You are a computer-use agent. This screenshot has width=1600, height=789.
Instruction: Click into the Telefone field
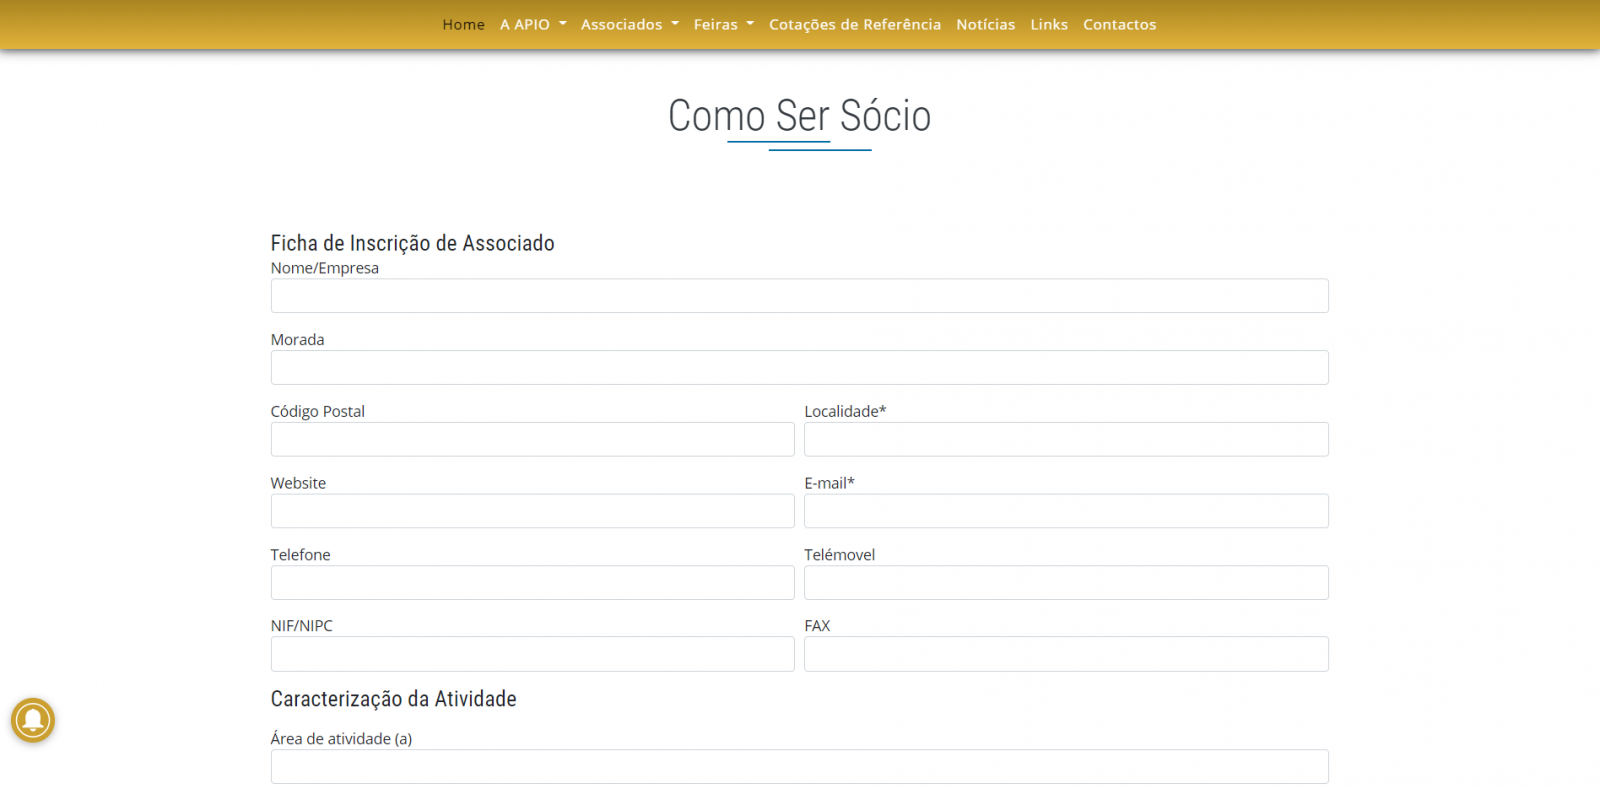tap(532, 583)
